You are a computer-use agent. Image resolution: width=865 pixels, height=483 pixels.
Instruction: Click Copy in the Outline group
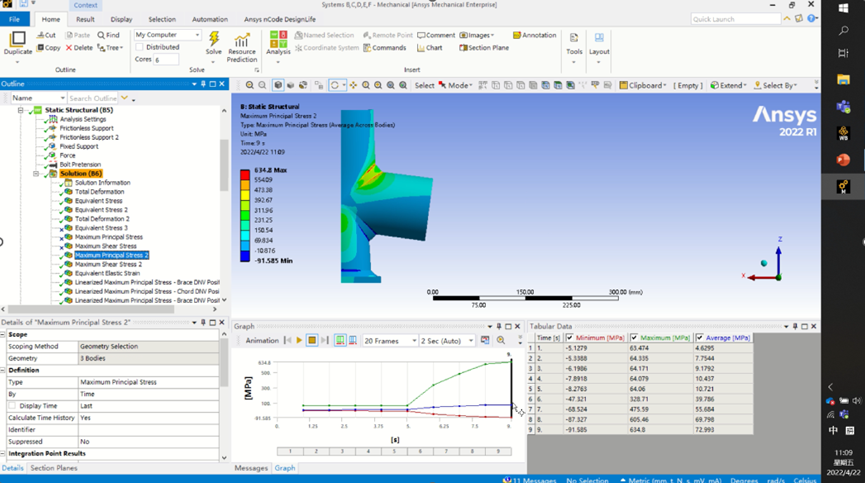pyautogui.click(x=49, y=48)
